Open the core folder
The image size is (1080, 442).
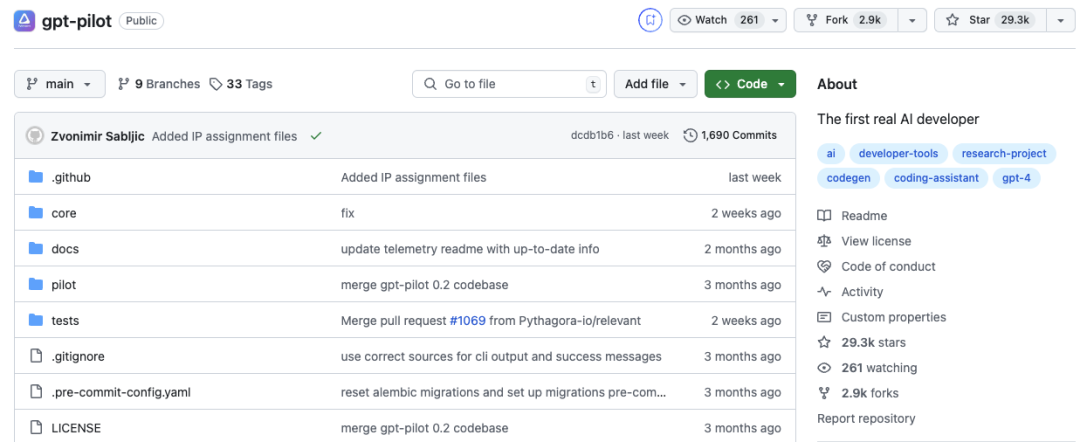click(x=64, y=213)
